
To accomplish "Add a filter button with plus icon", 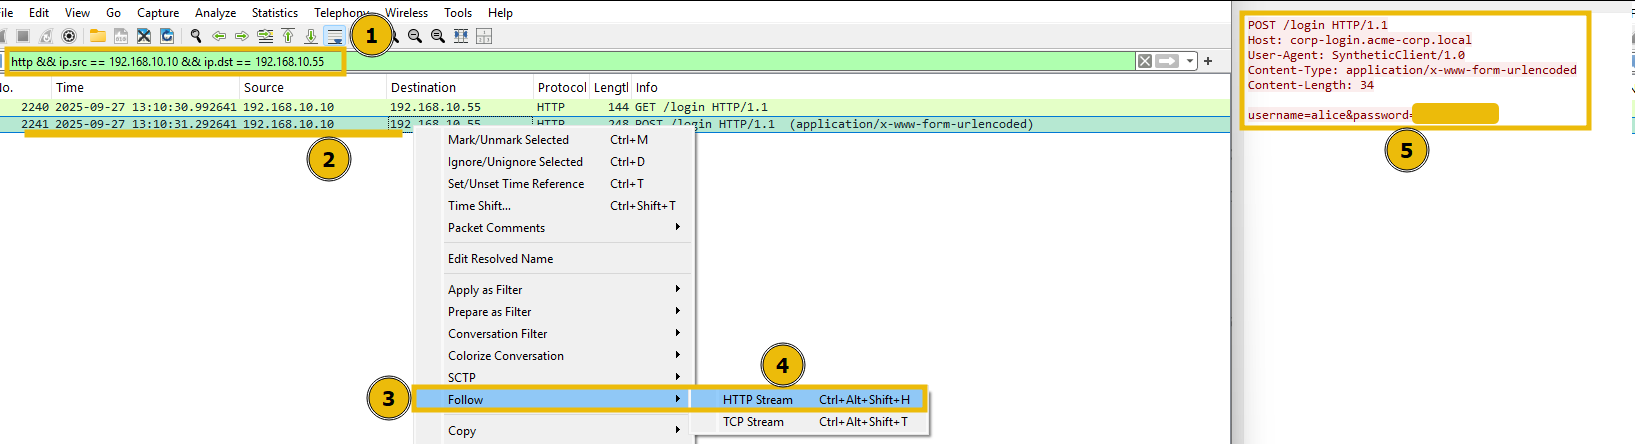I will coord(1208,61).
